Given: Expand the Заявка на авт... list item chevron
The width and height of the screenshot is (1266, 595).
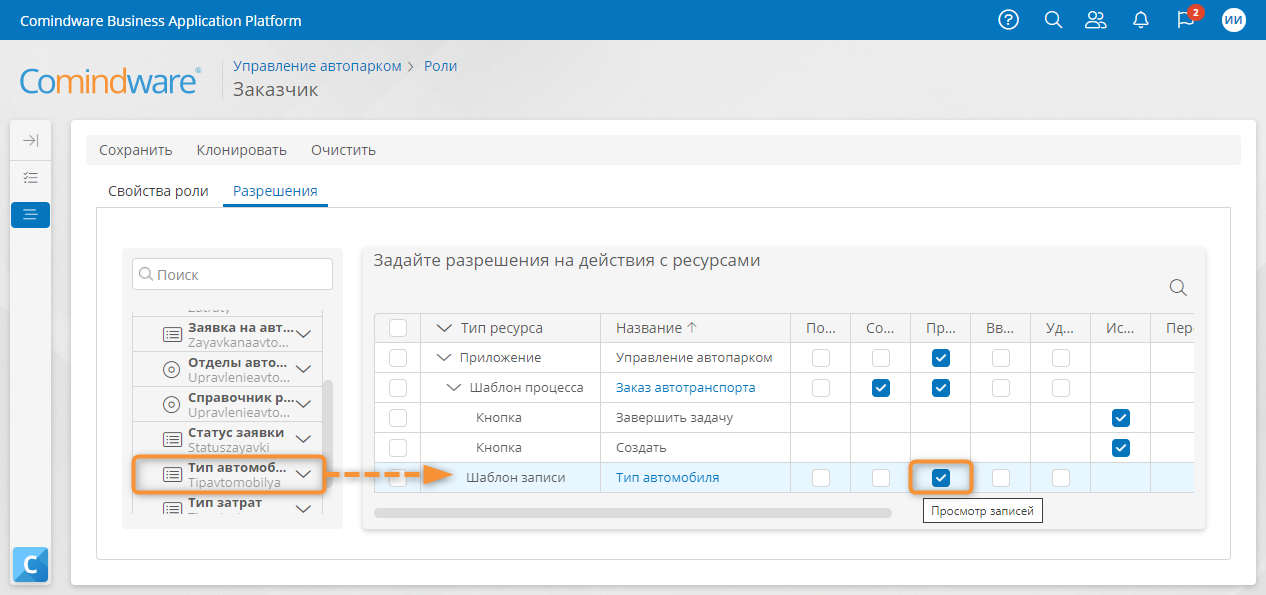Looking at the screenshot, I should point(305,334).
